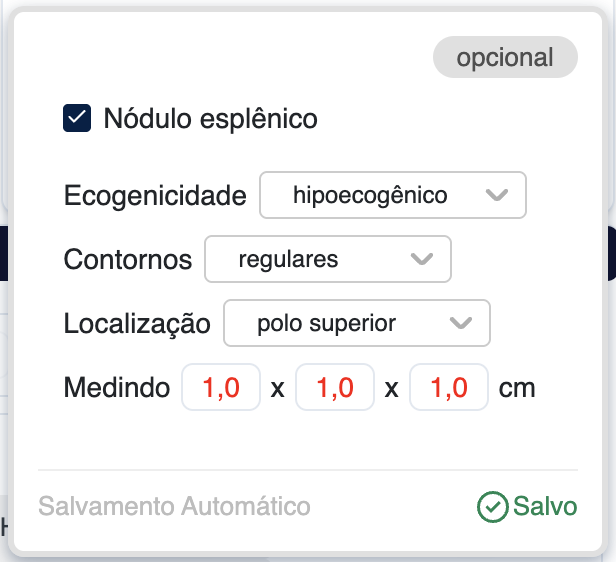Click the Localização field label
This screenshot has height=562, width=616.
coord(137,323)
